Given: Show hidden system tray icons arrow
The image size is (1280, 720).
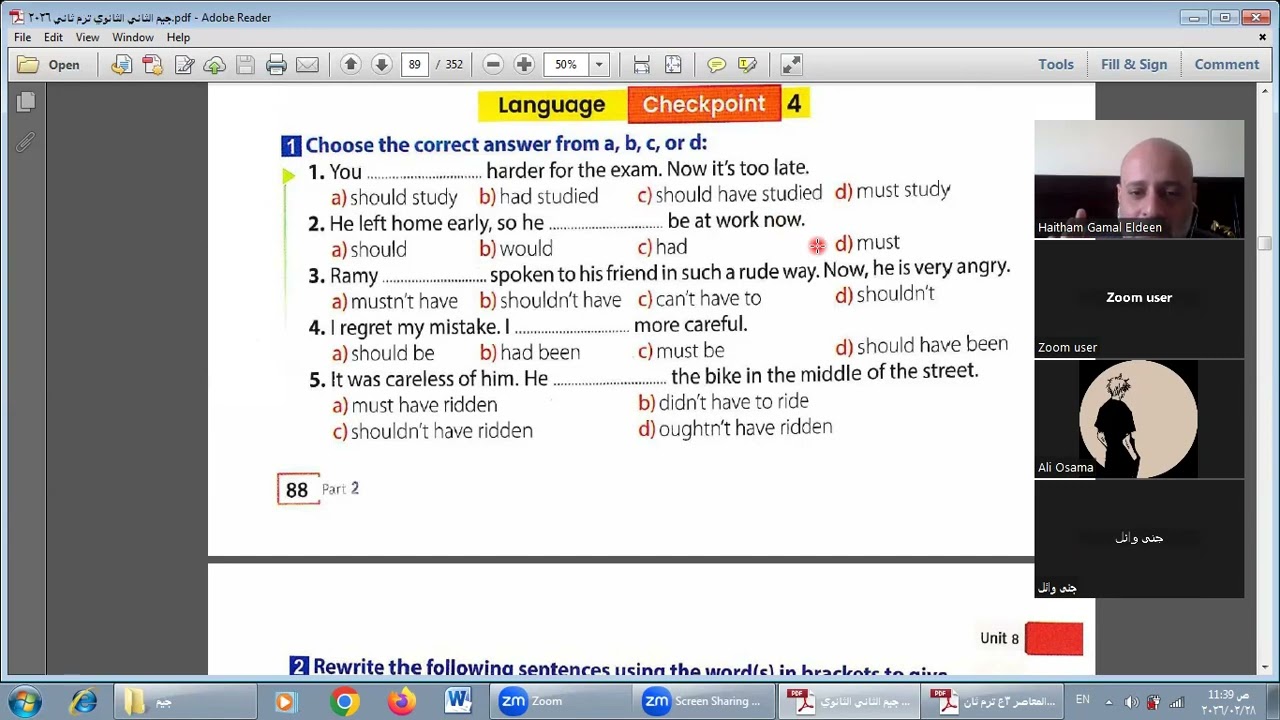Looking at the screenshot, I should point(1110,701).
